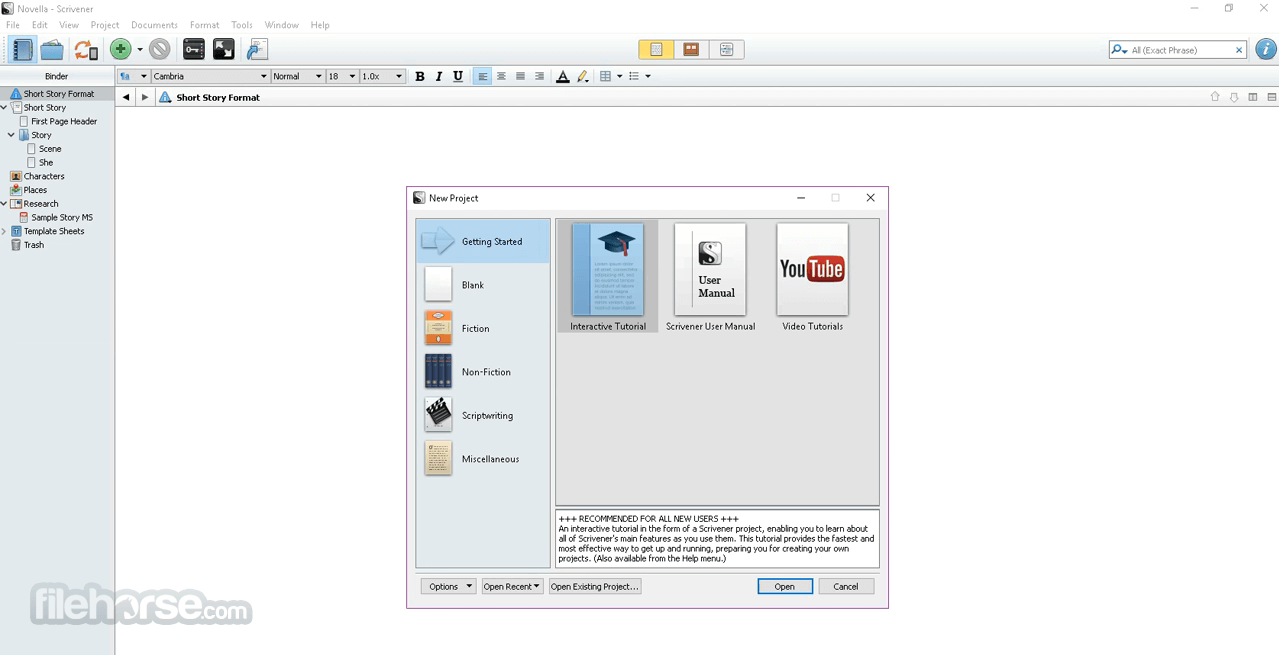The image size is (1279, 655).
Task: Click next document down arrow in header
Action: (1234, 97)
